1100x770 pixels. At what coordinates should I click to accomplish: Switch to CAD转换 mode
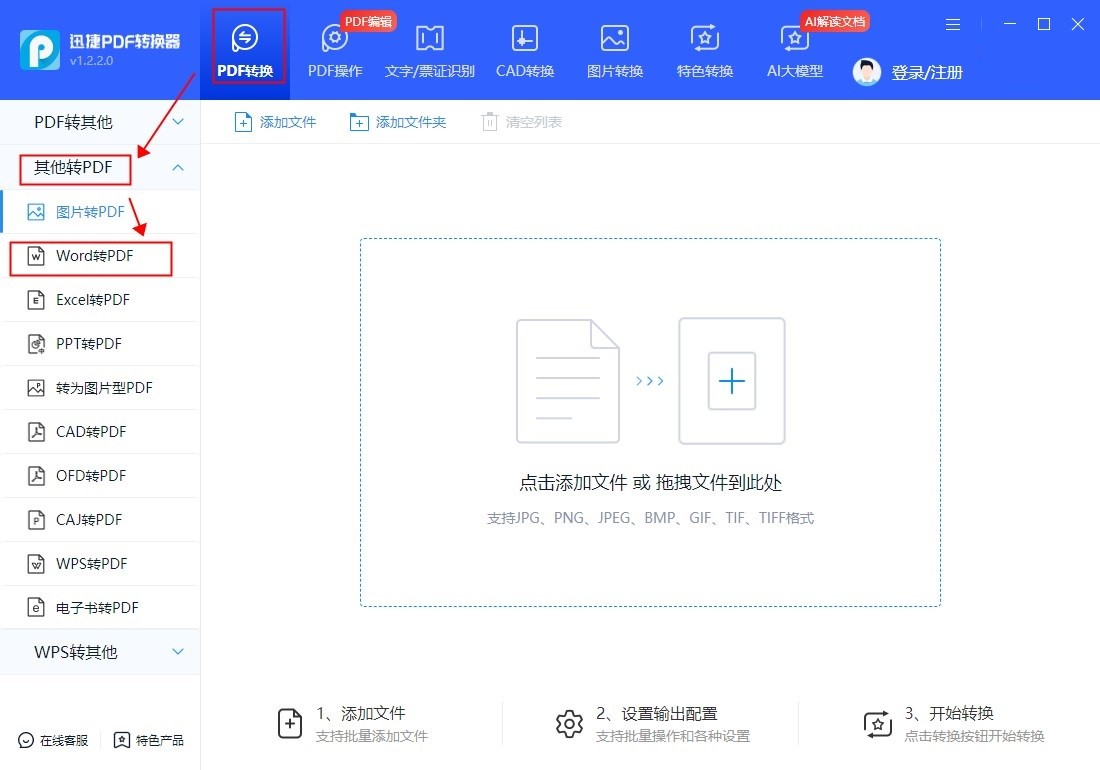(x=524, y=45)
